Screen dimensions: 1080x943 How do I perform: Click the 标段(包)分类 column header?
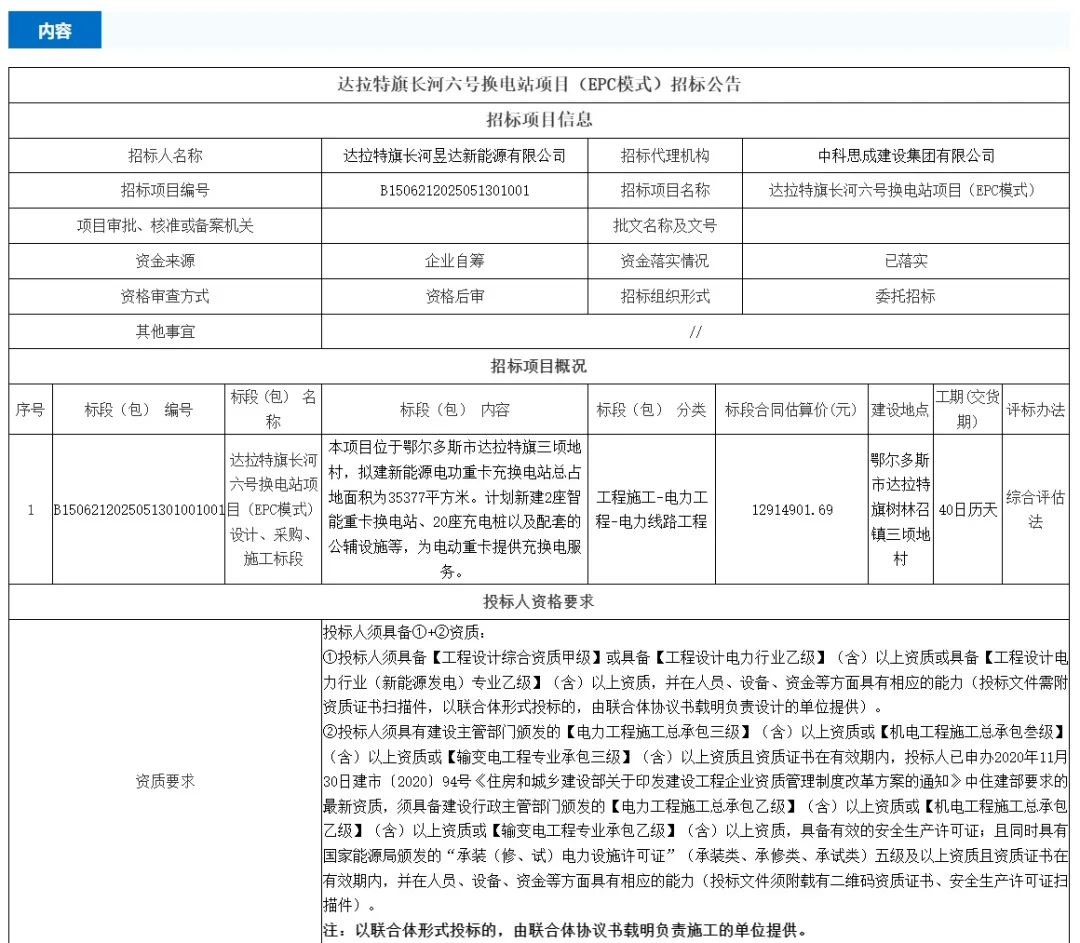(x=652, y=410)
